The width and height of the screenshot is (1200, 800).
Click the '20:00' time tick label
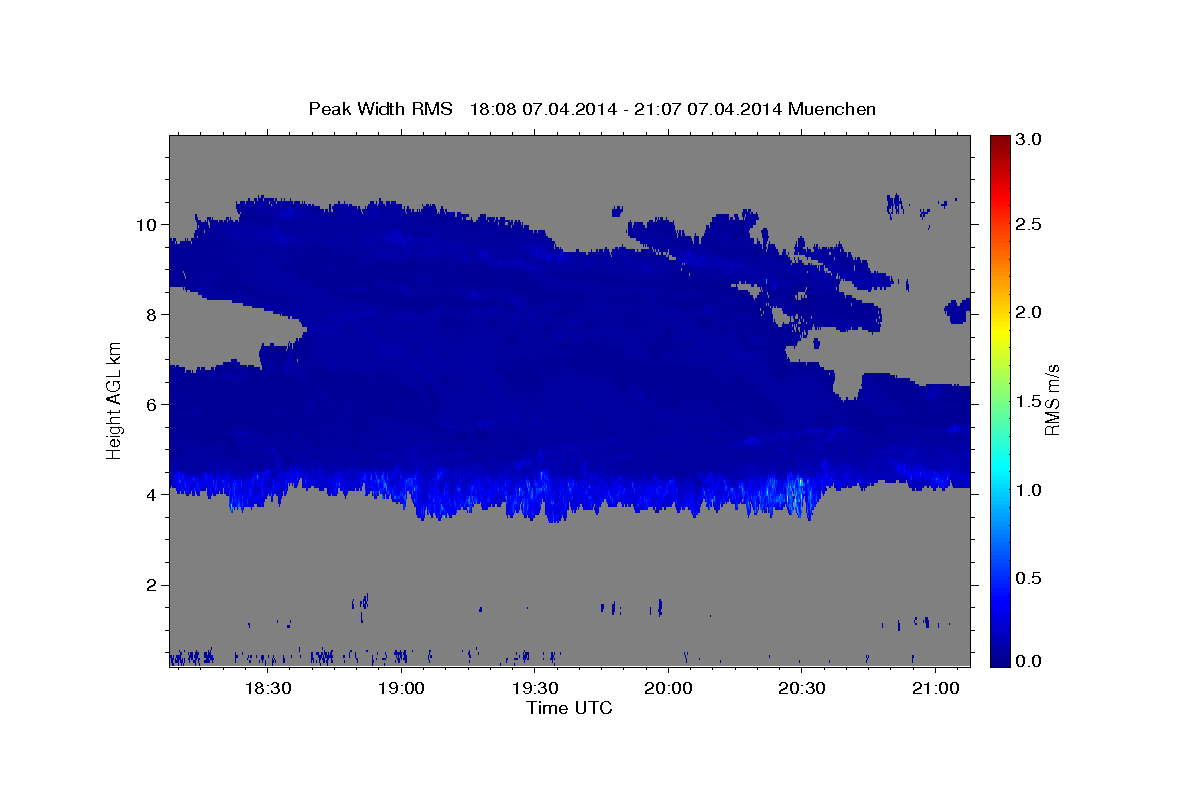pos(668,689)
